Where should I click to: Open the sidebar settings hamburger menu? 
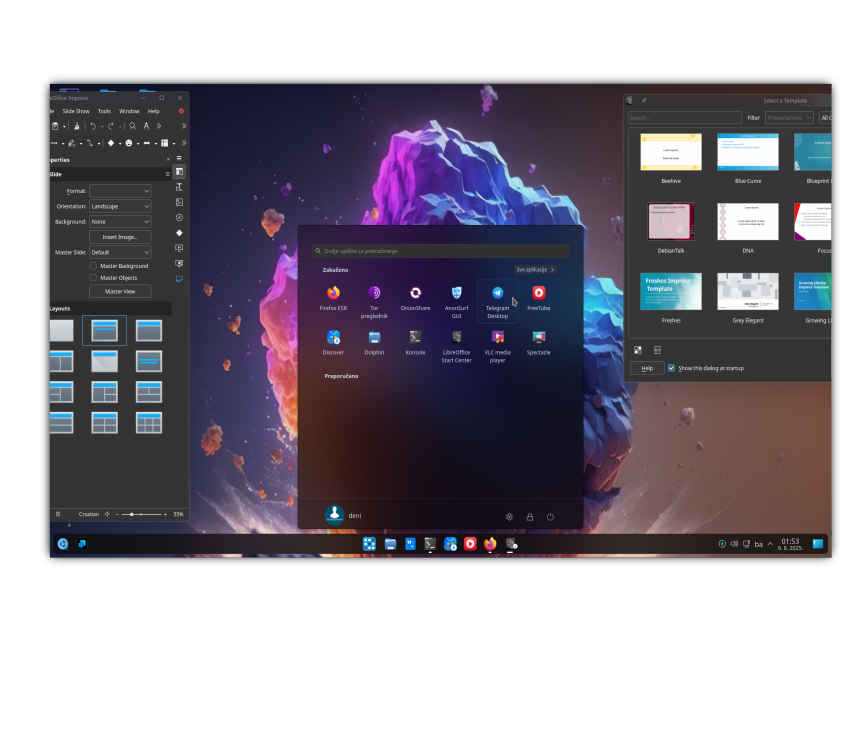(179, 158)
